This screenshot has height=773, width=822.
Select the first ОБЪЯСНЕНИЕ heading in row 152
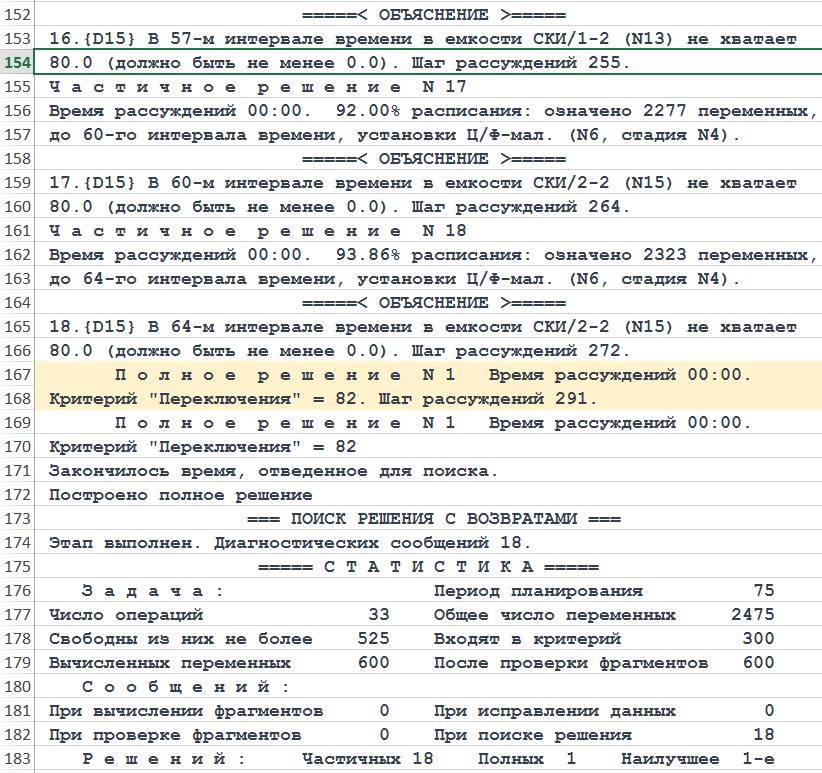pos(433,15)
